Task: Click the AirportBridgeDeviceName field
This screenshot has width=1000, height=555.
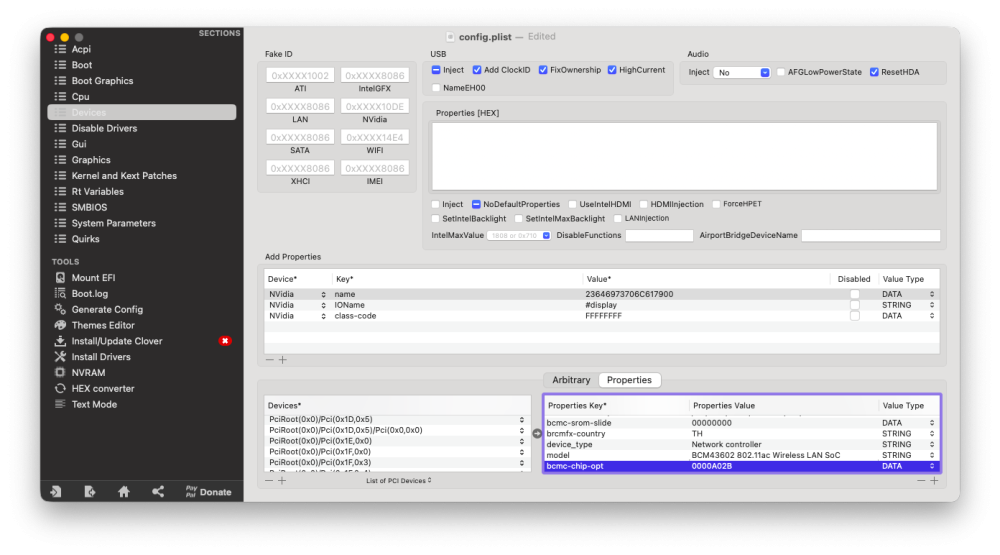Action: point(871,235)
